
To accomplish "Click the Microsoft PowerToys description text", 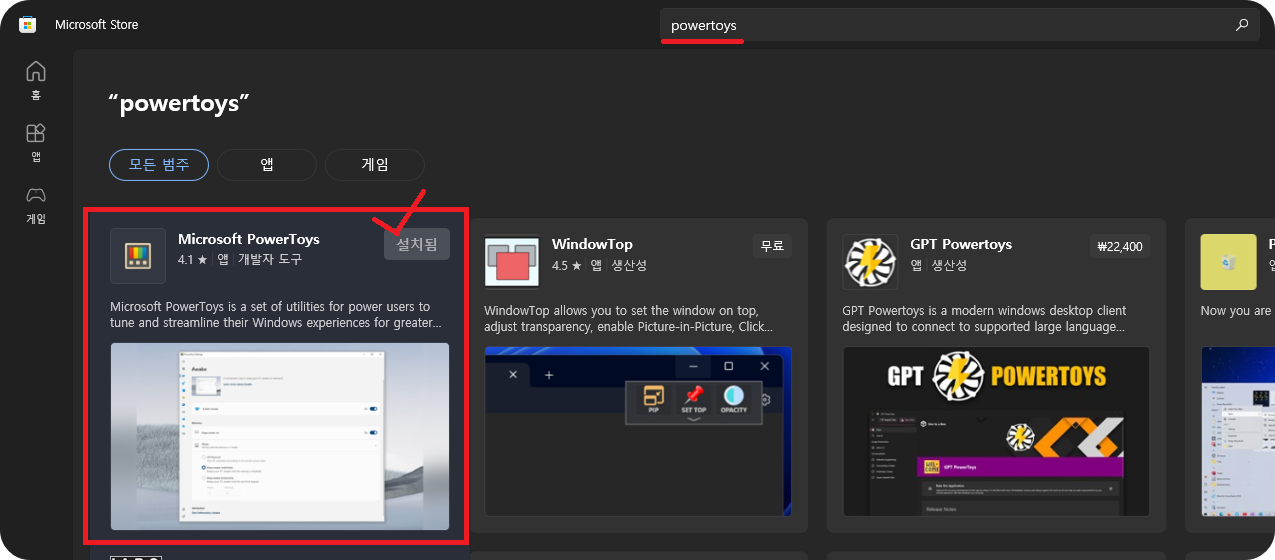I will click(275, 314).
